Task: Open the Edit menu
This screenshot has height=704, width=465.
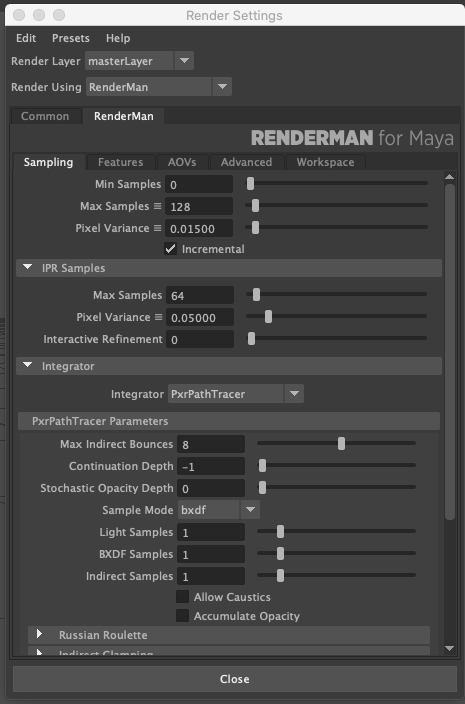Action: [26, 38]
